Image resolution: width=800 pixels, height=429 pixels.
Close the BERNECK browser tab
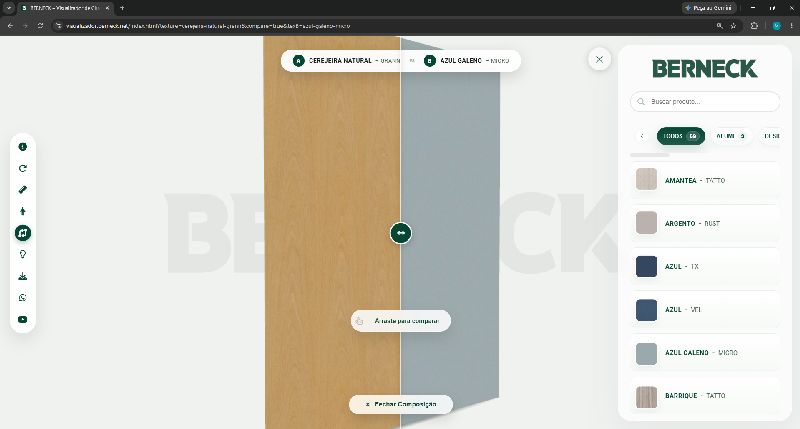coord(107,8)
